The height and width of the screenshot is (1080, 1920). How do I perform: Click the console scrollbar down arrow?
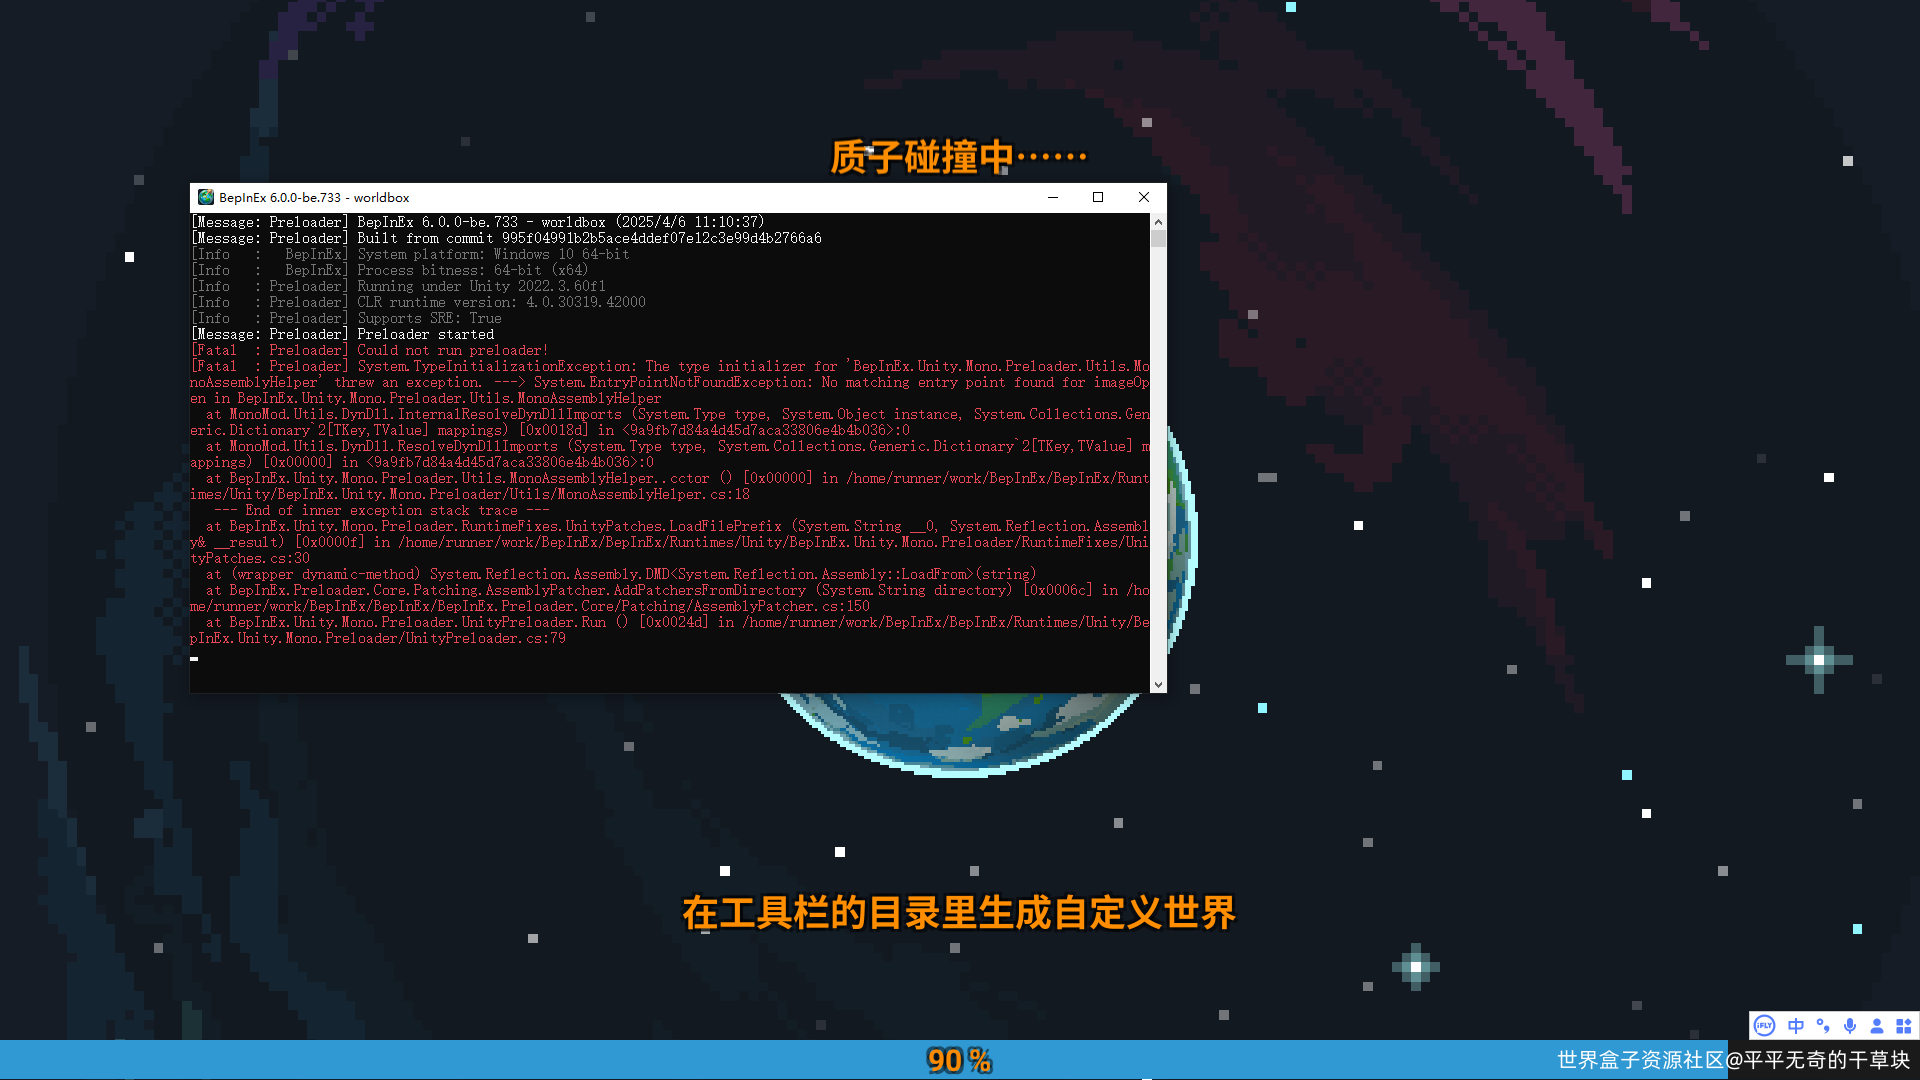(1158, 685)
